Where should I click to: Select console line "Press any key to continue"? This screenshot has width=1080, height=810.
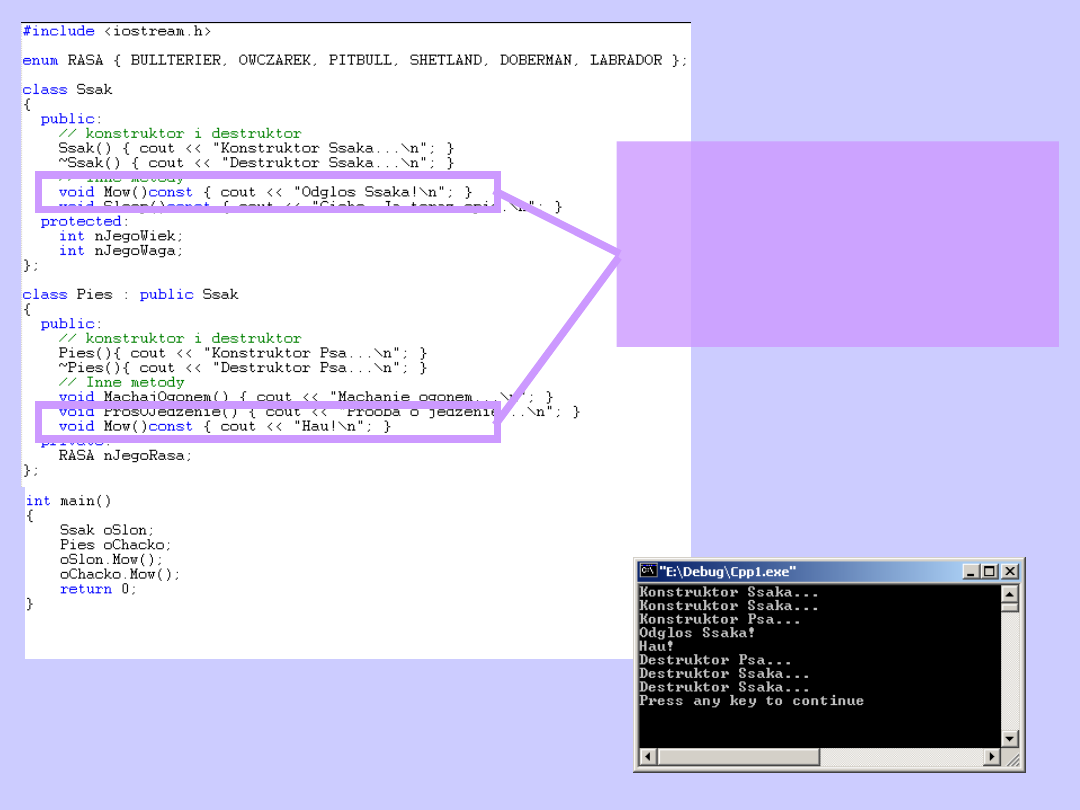[x=751, y=700]
